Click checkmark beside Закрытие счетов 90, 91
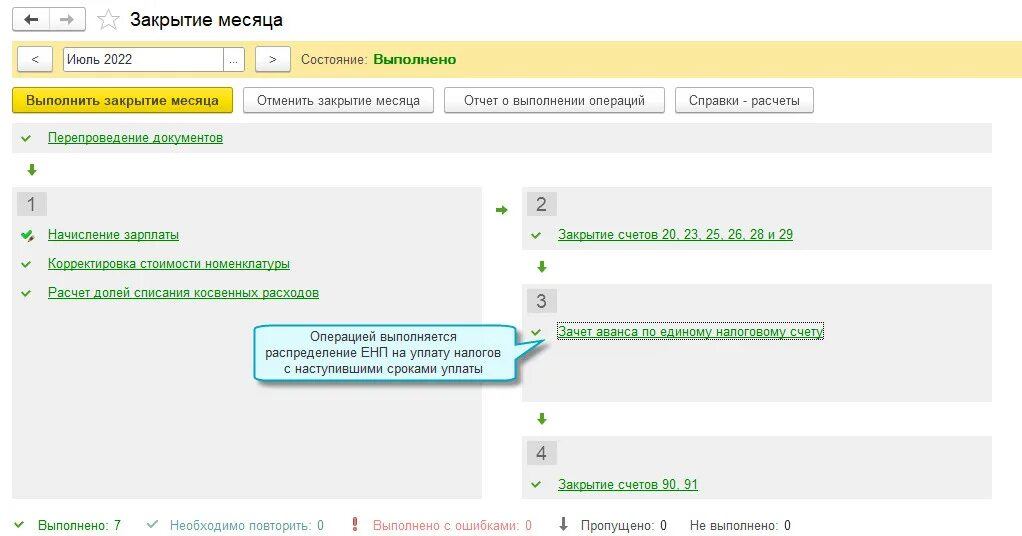 pos(536,484)
